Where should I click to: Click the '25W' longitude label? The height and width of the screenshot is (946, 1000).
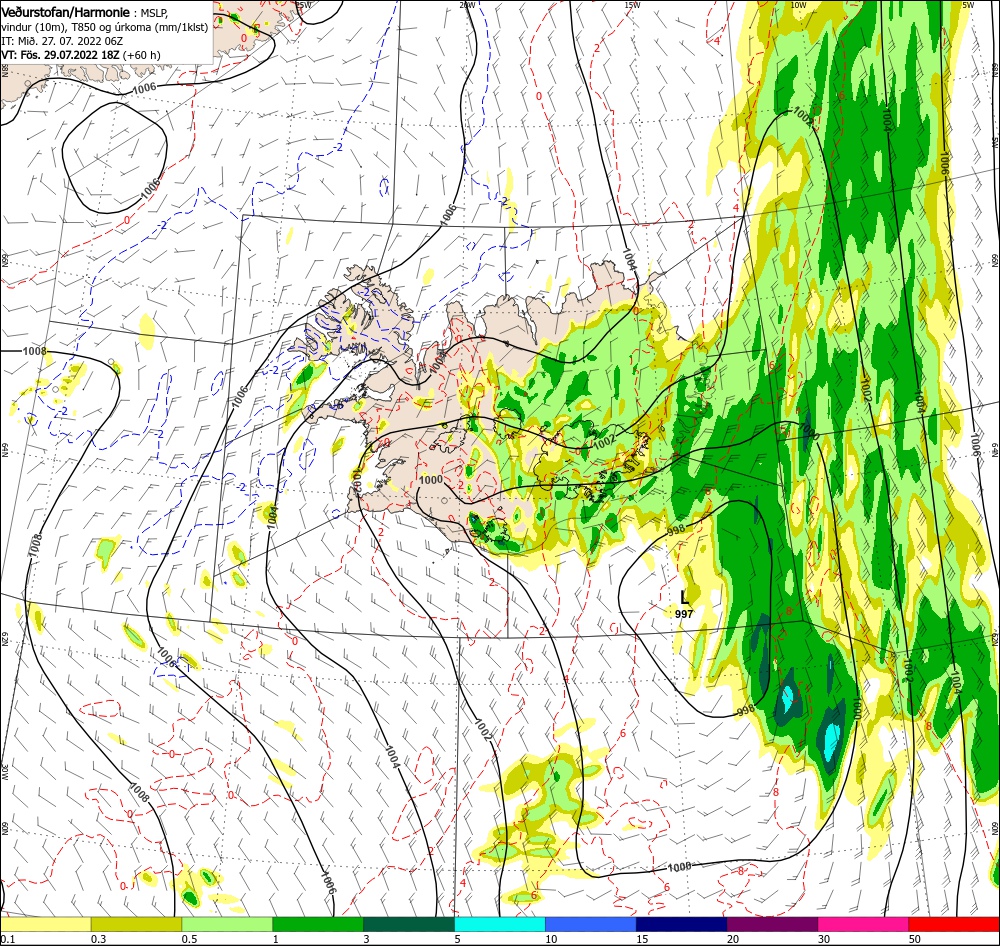(305, 5)
